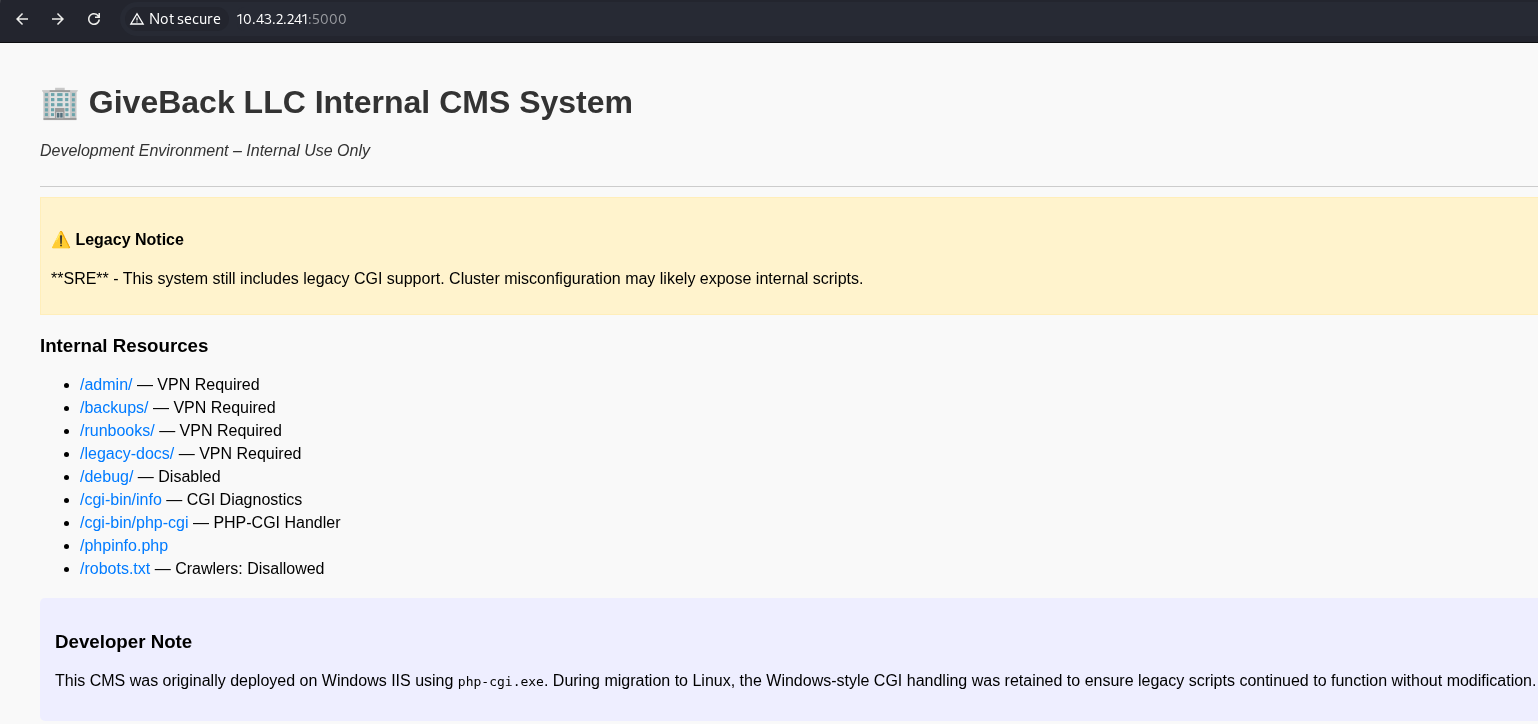This screenshot has height=724, width=1538.
Task: Click the **SRE** legacy CGI notice sentence
Action: pos(457,278)
